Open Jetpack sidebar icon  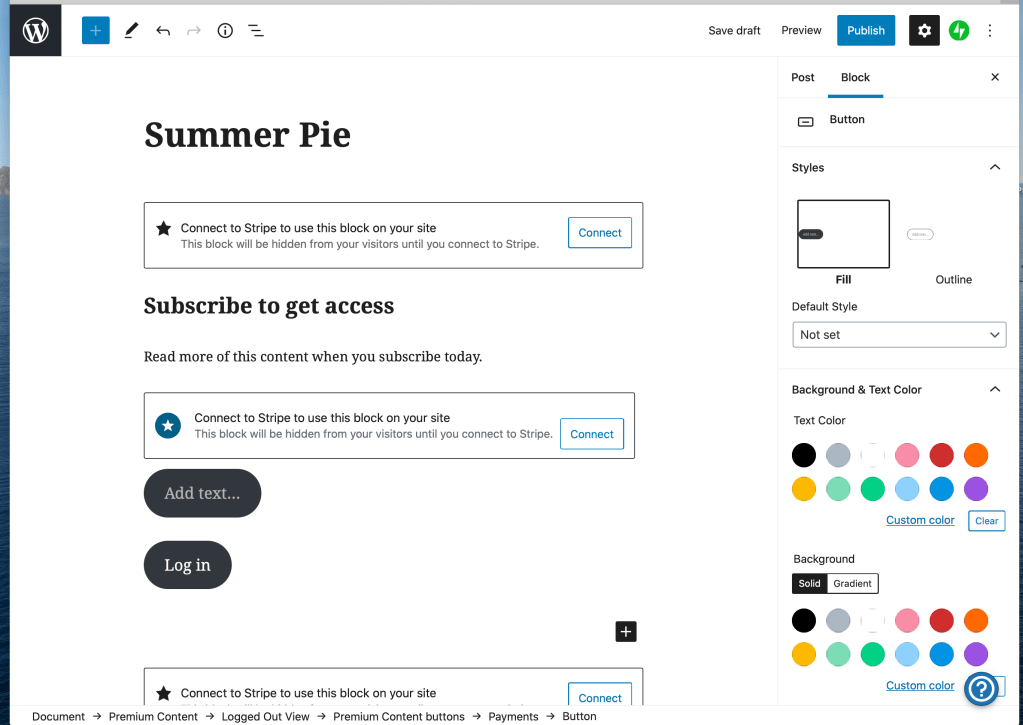pyautogui.click(x=959, y=31)
